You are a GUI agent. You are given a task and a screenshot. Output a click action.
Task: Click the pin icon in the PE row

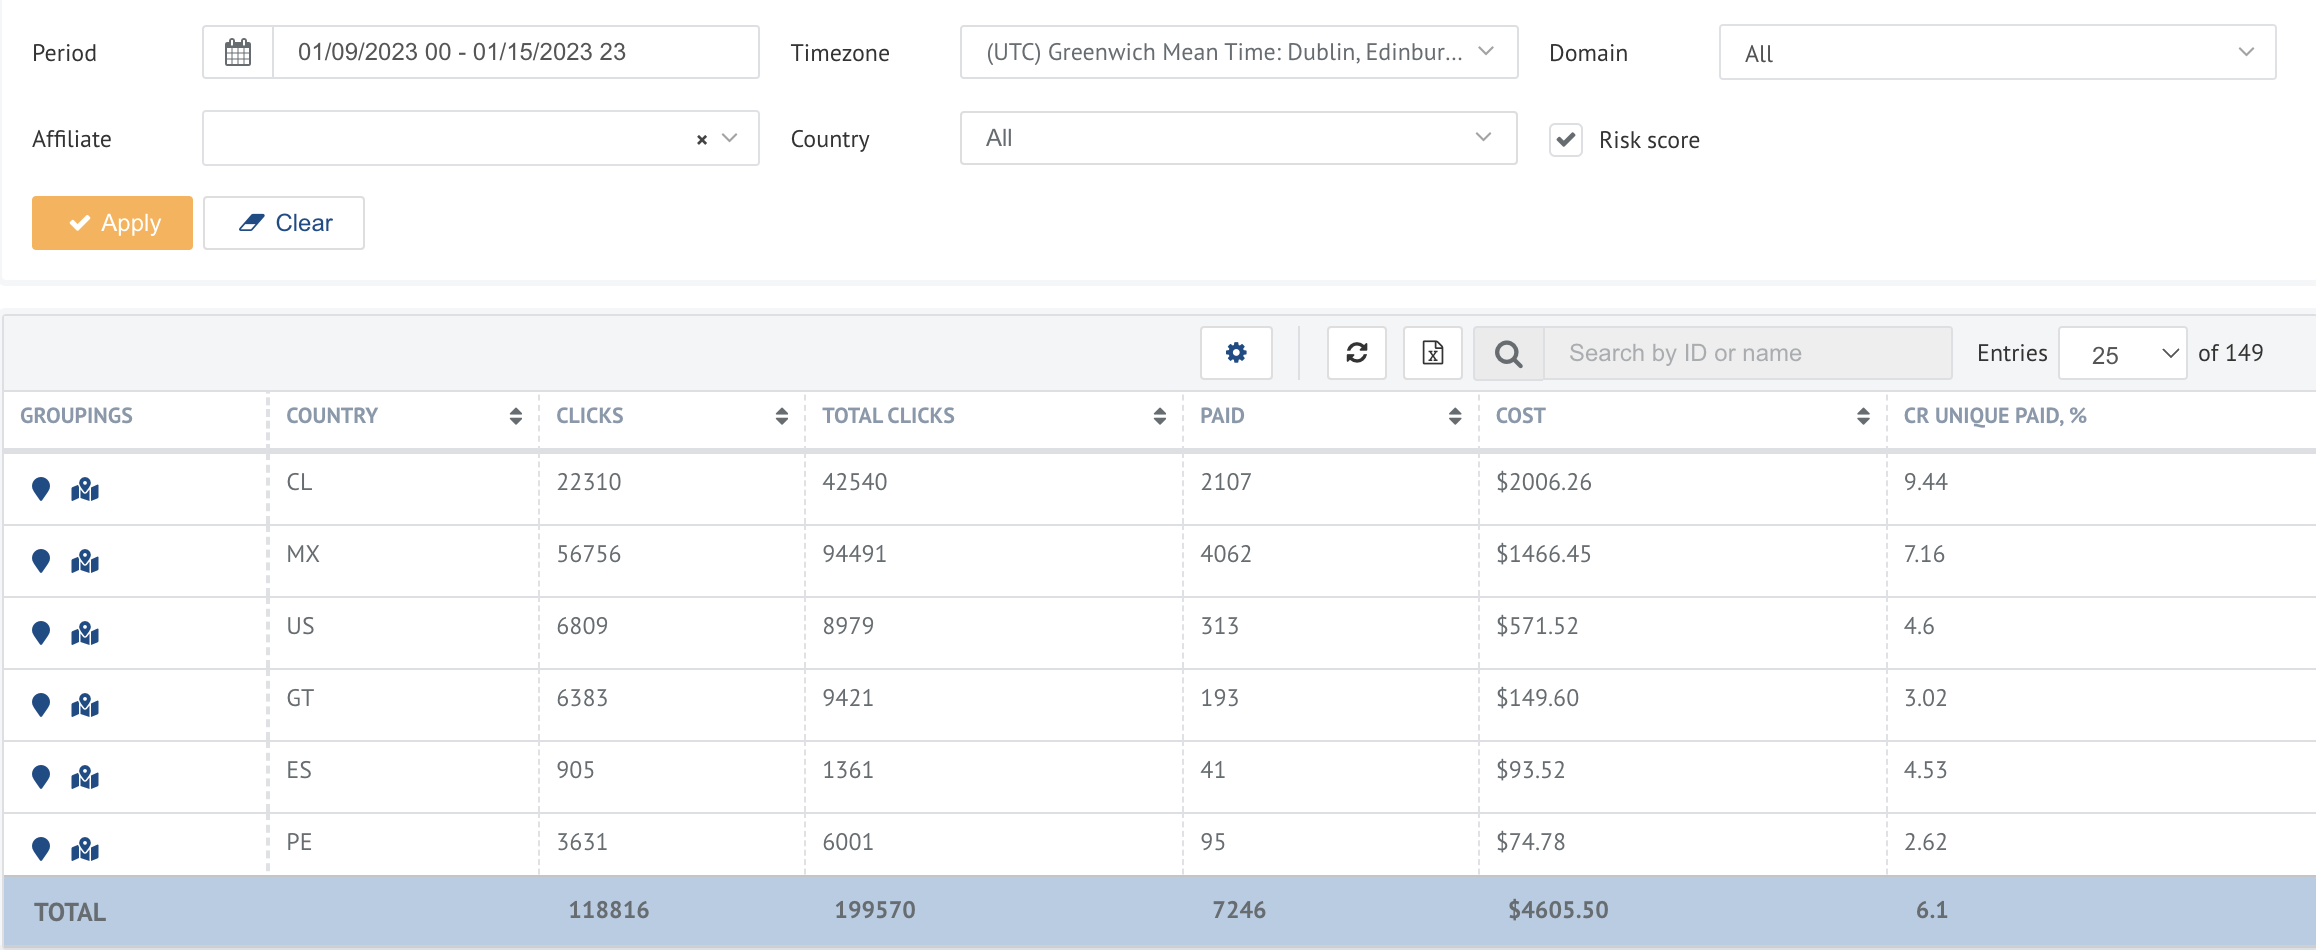pyautogui.click(x=41, y=849)
